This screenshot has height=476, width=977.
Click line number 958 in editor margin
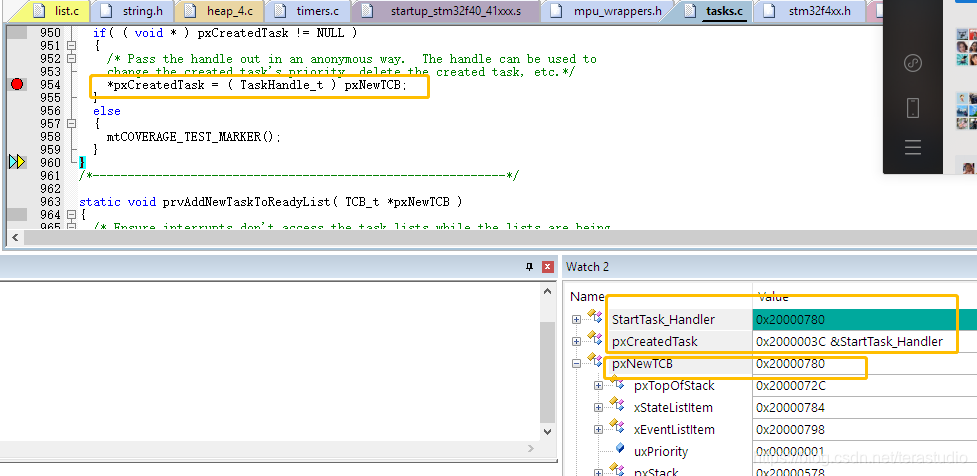point(50,136)
